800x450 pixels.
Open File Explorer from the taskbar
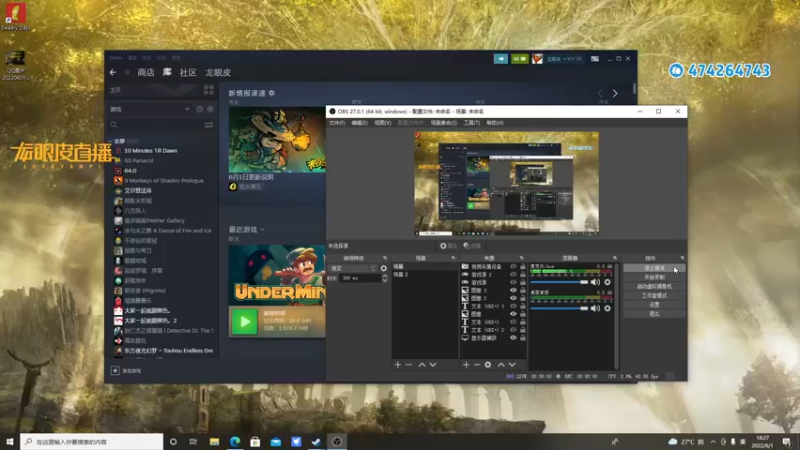[214, 442]
